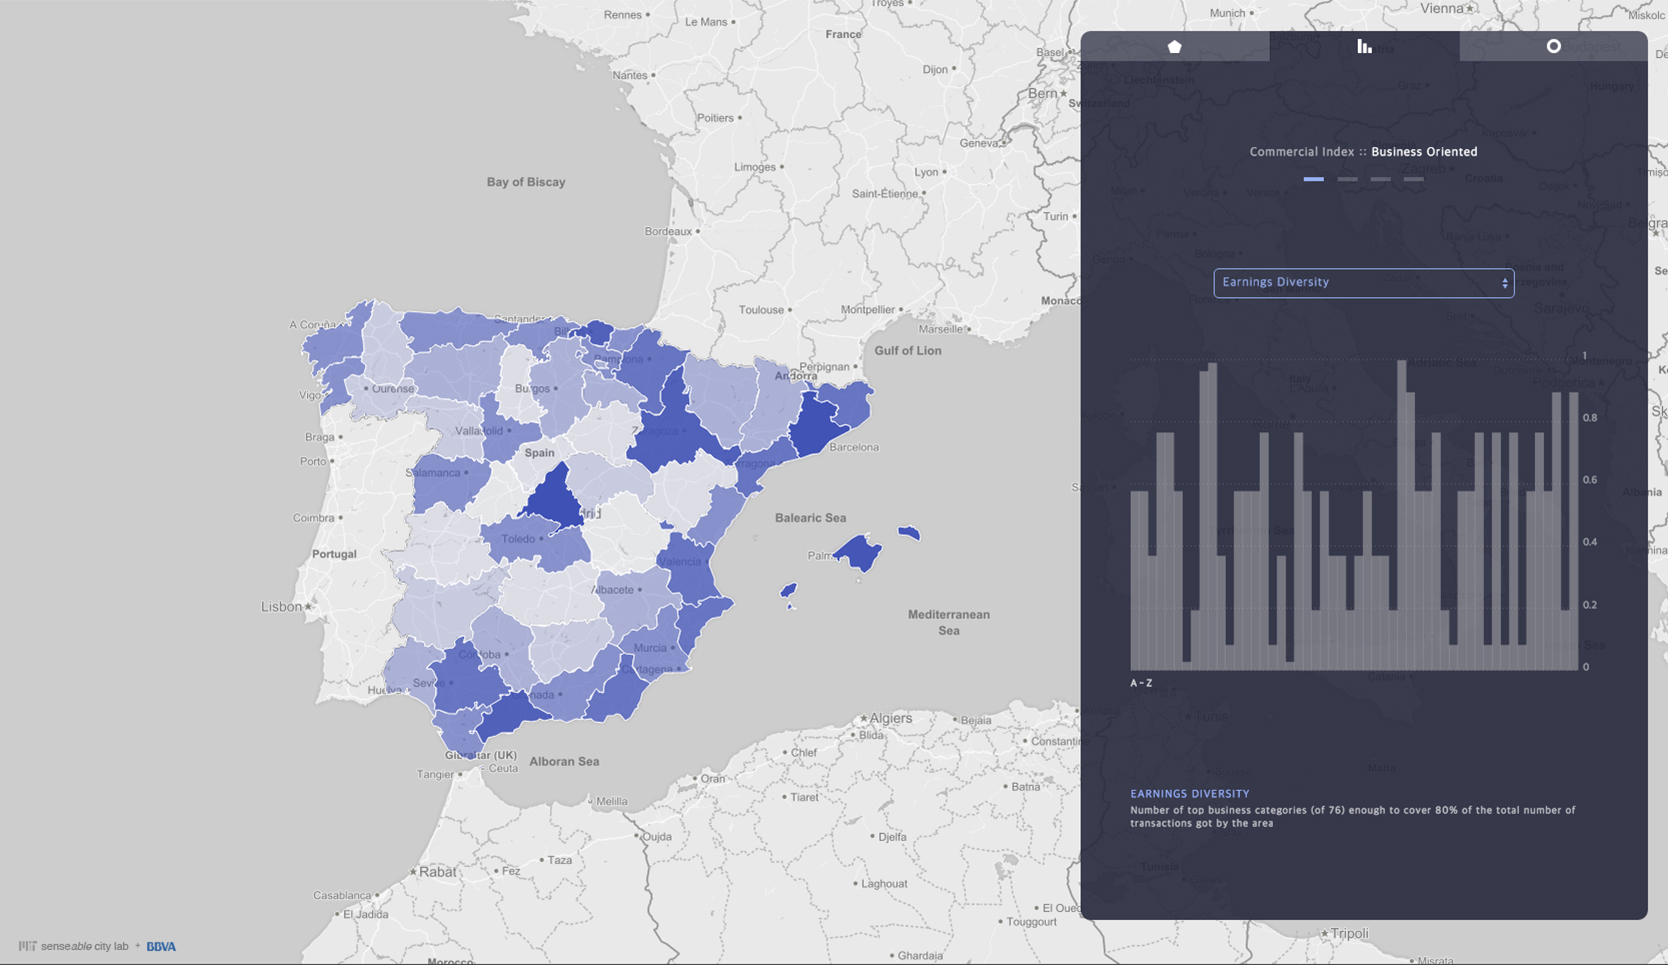Switch to the bar chart tab
The width and height of the screenshot is (1668, 965).
pyautogui.click(x=1364, y=46)
